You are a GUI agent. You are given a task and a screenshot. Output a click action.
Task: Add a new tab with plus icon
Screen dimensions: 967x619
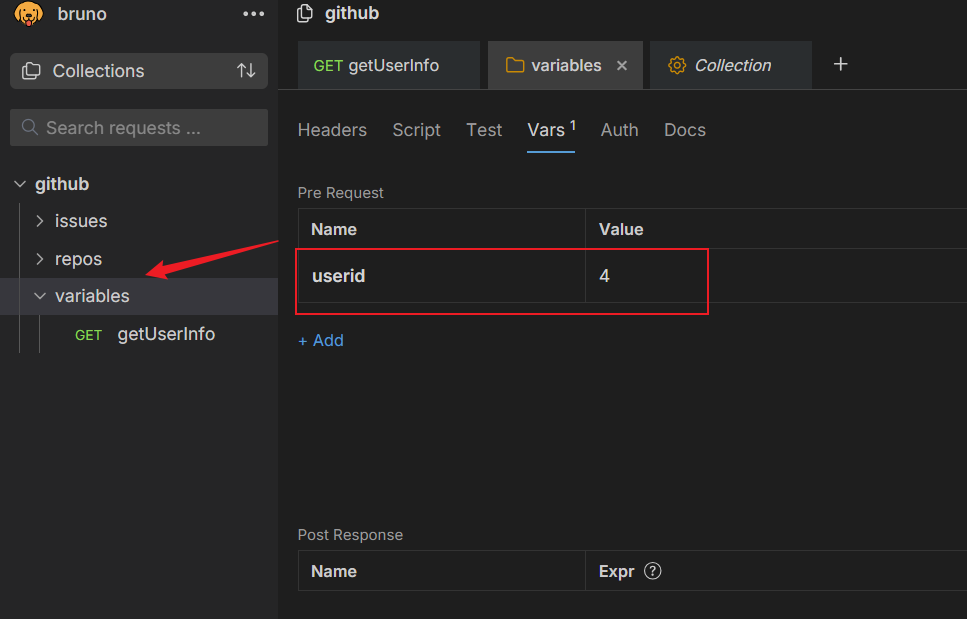[x=840, y=64]
